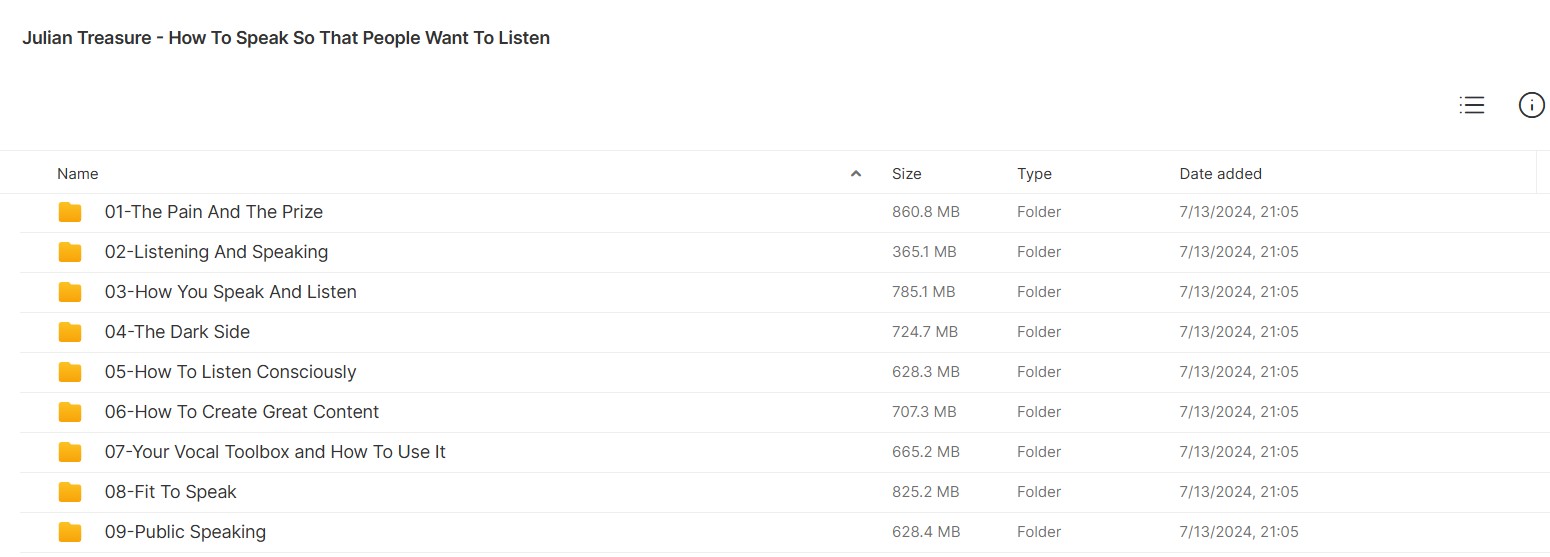The height and width of the screenshot is (557, 1550).
Task: Open 07-Your Vocal Toolbox and How To Use It
Action: [x=275, y=452]
